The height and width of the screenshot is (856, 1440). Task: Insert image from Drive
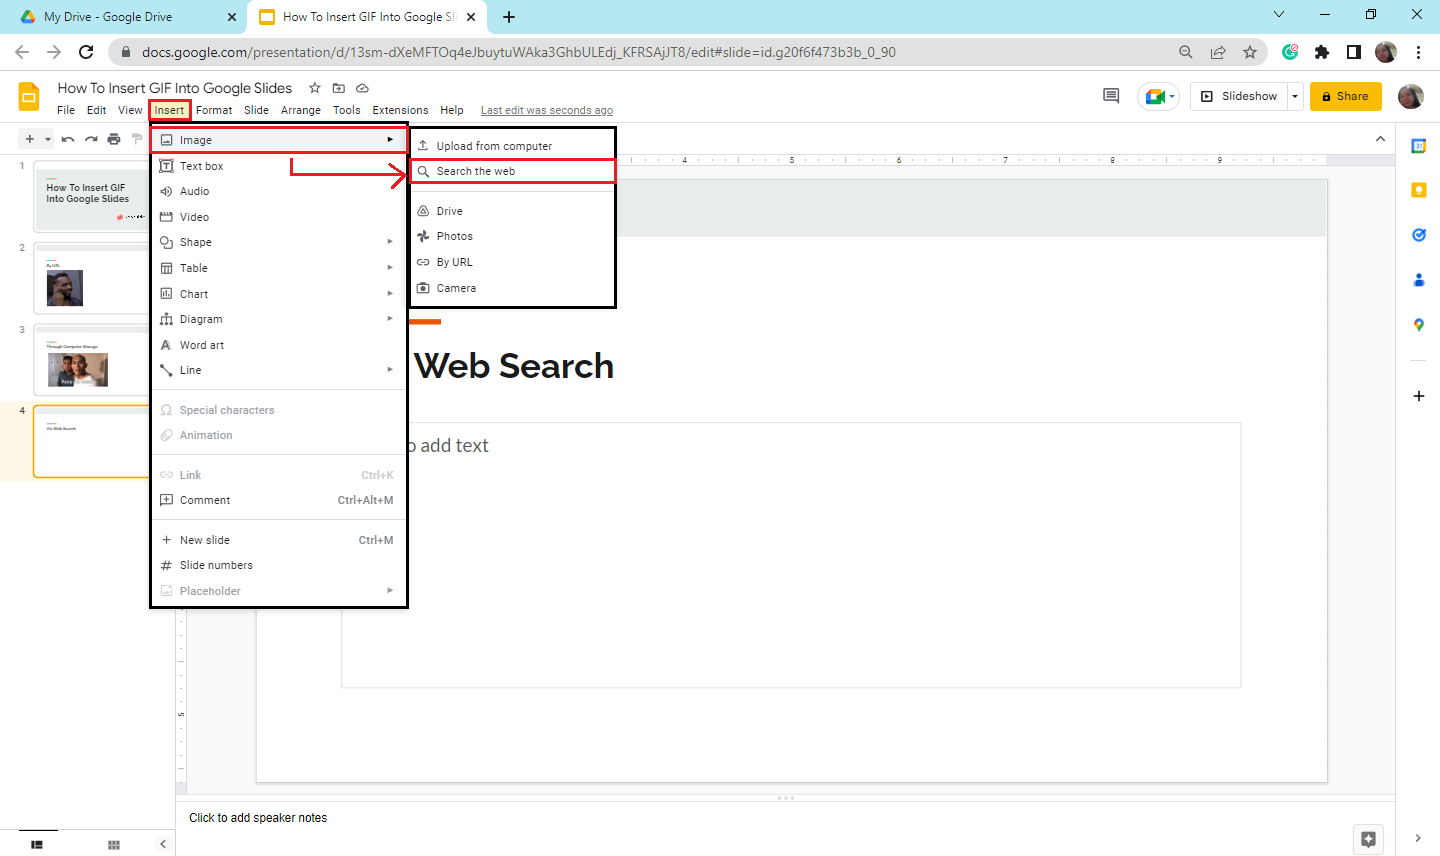click(513, 211)
